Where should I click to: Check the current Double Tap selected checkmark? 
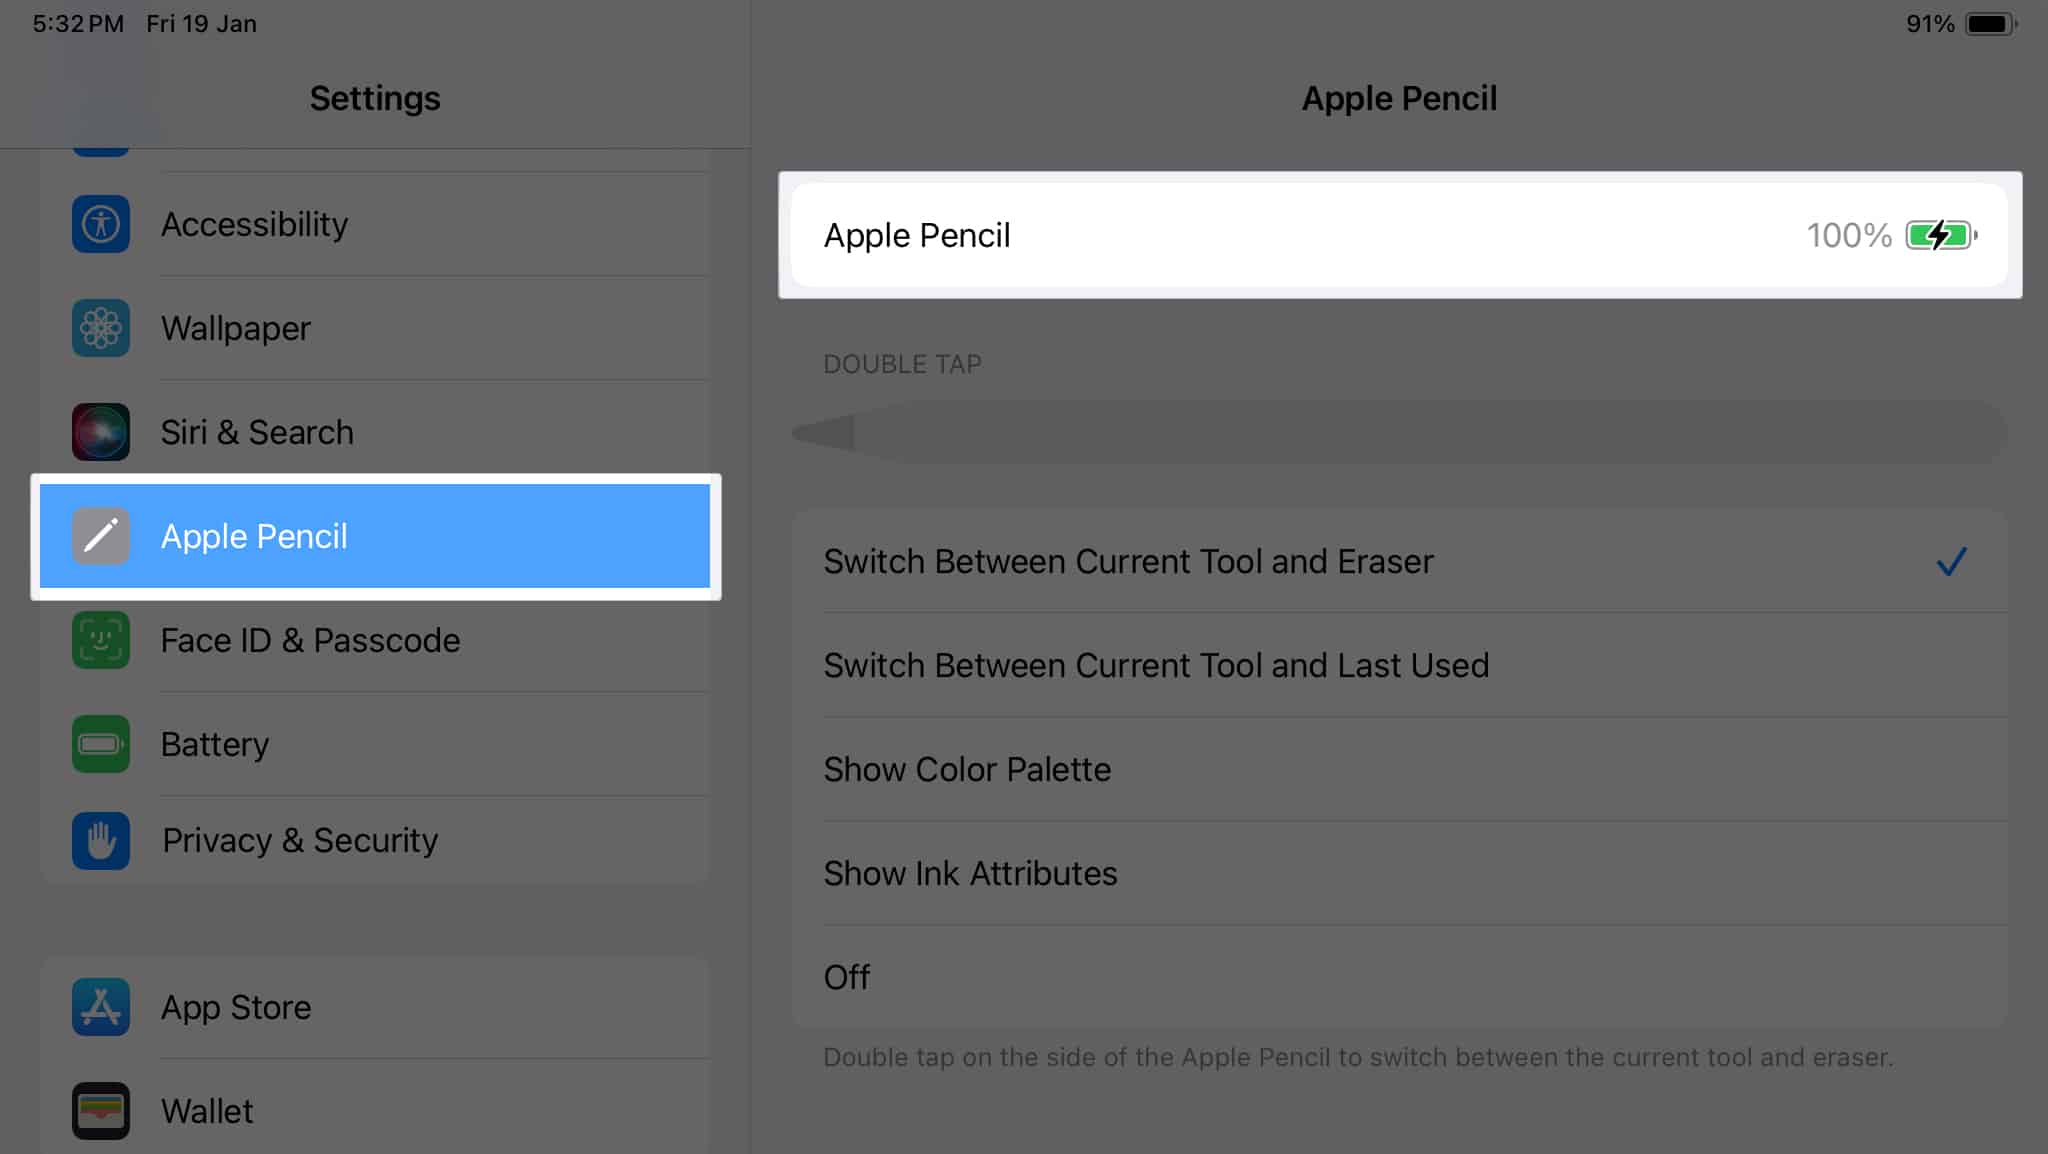click(x=1952, y=562)
